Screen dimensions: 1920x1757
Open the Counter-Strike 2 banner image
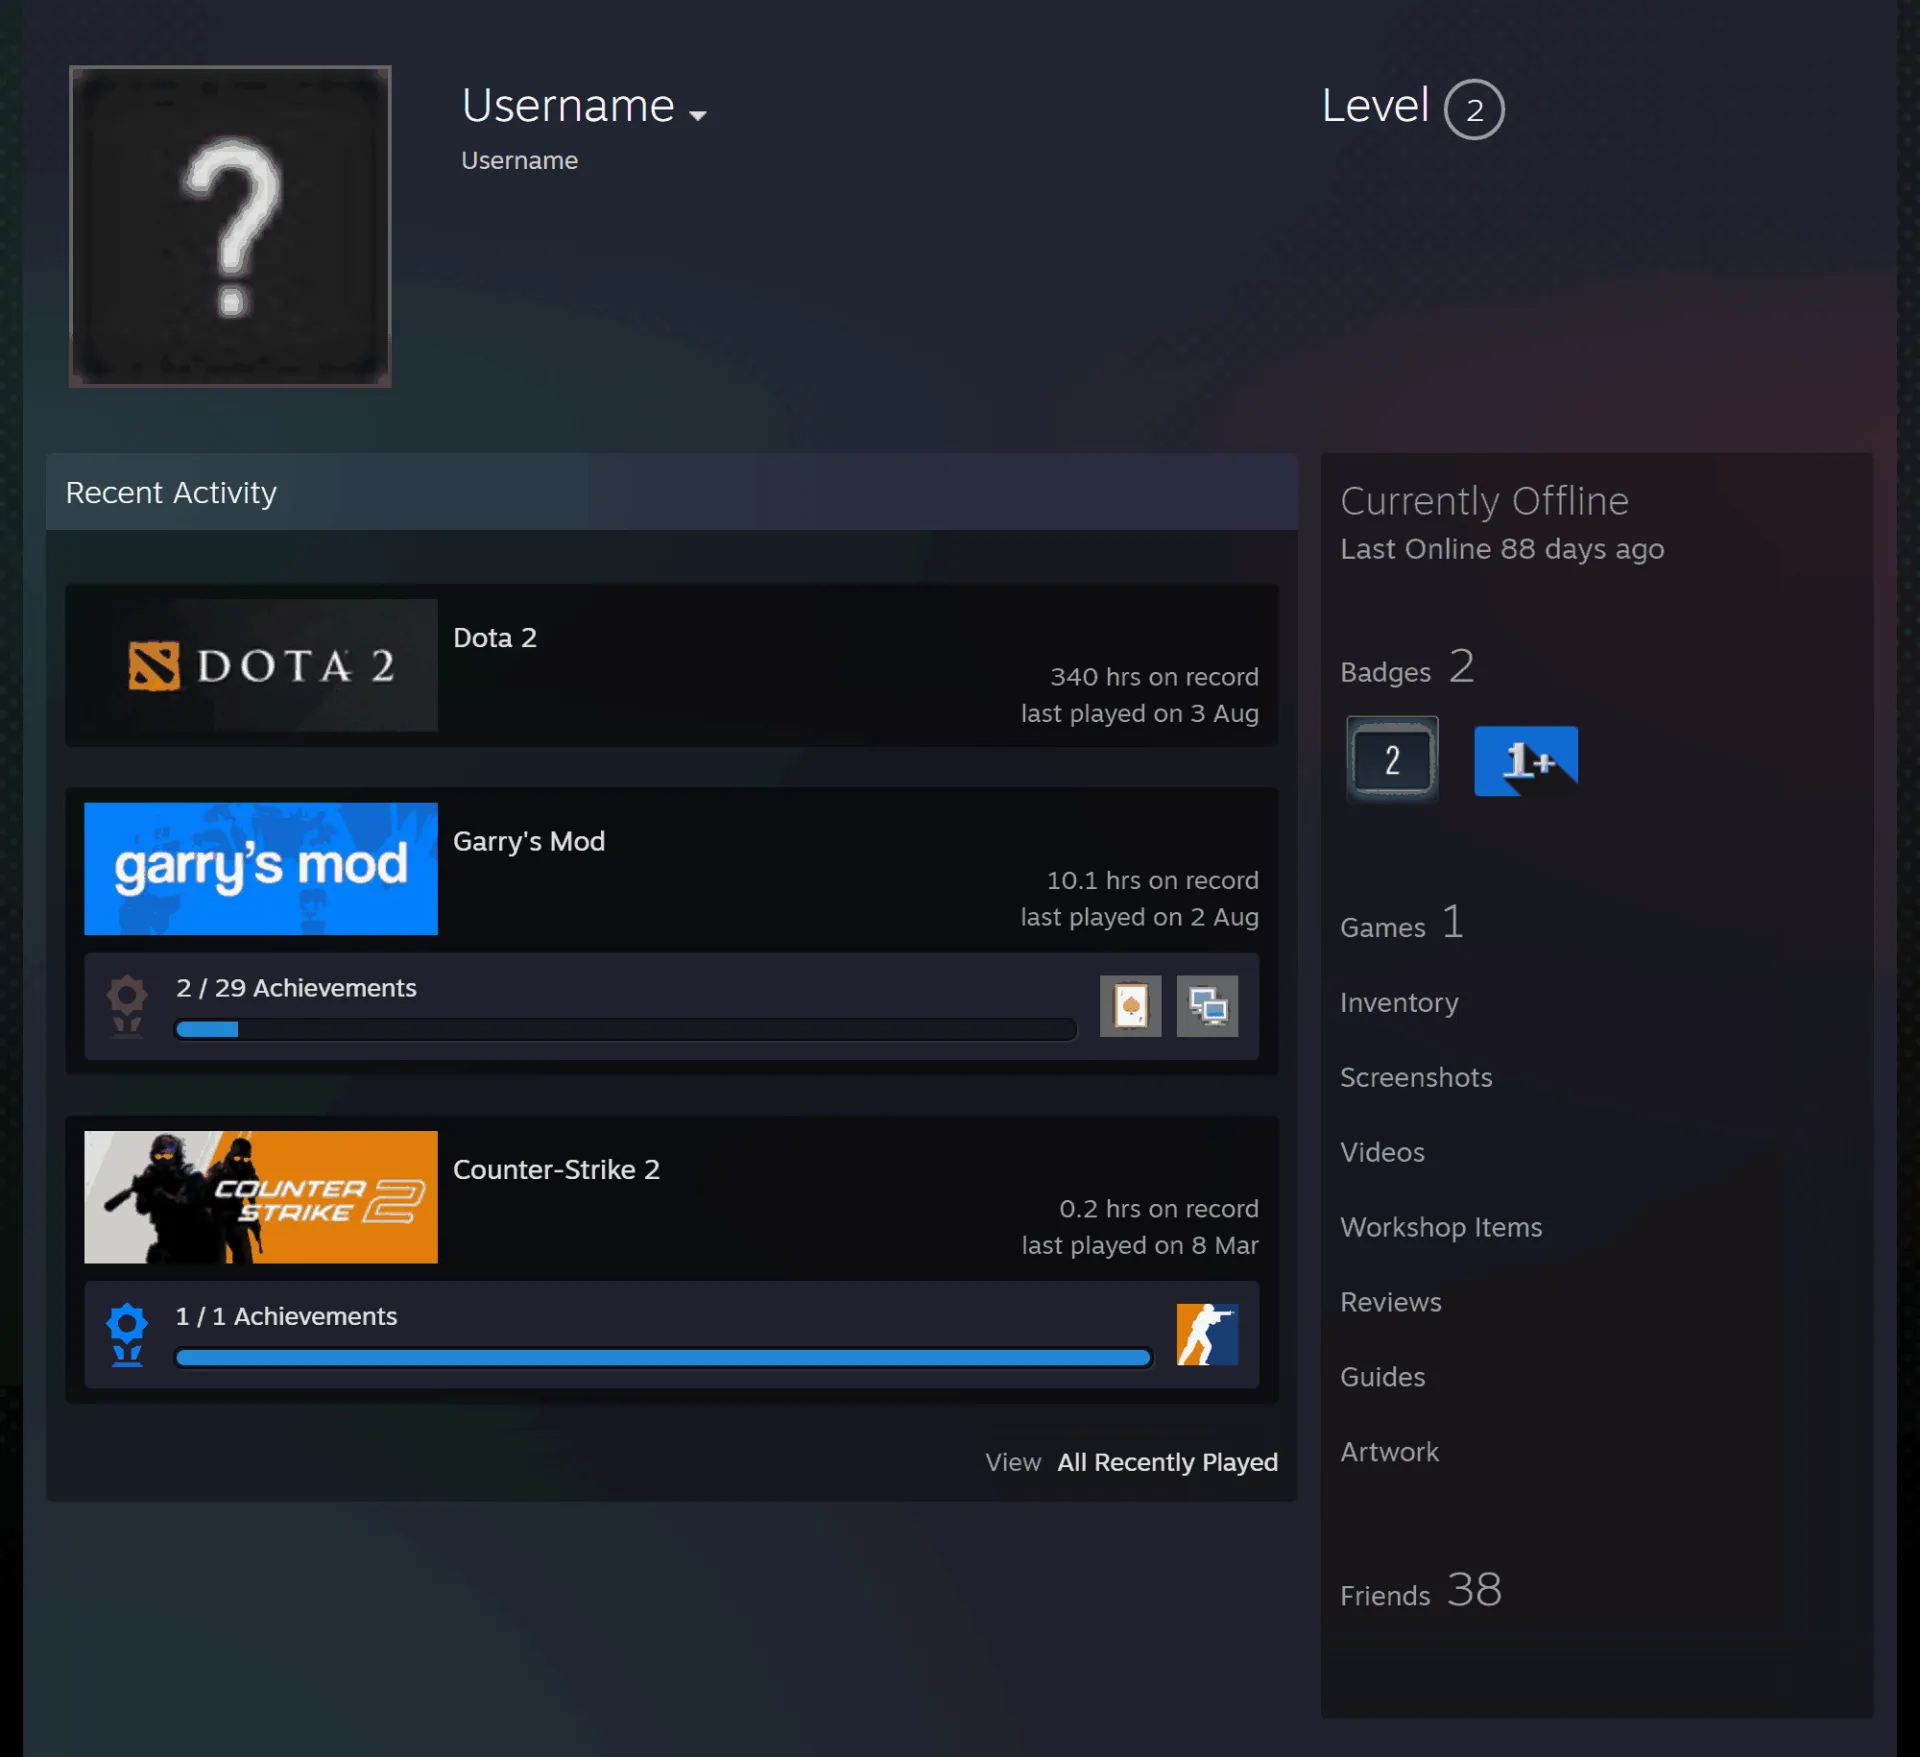[261, 1197]
